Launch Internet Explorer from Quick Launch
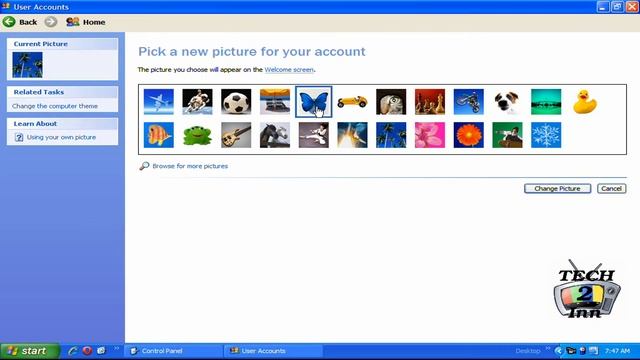Image resolution: width=640 pixels, height=360 pixels. point(73,351)
